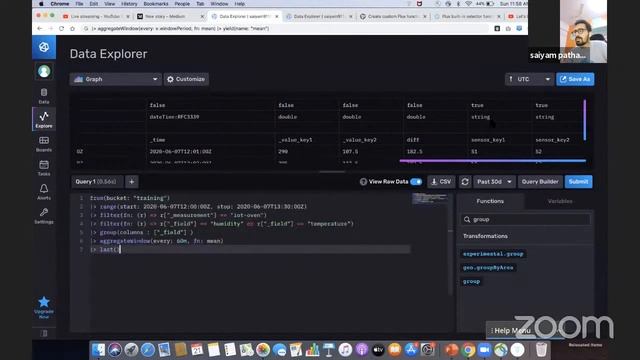This screenshot has width=640, height=360.
Task: Click the functions search field containing group
Action: [x=526, y=220]
